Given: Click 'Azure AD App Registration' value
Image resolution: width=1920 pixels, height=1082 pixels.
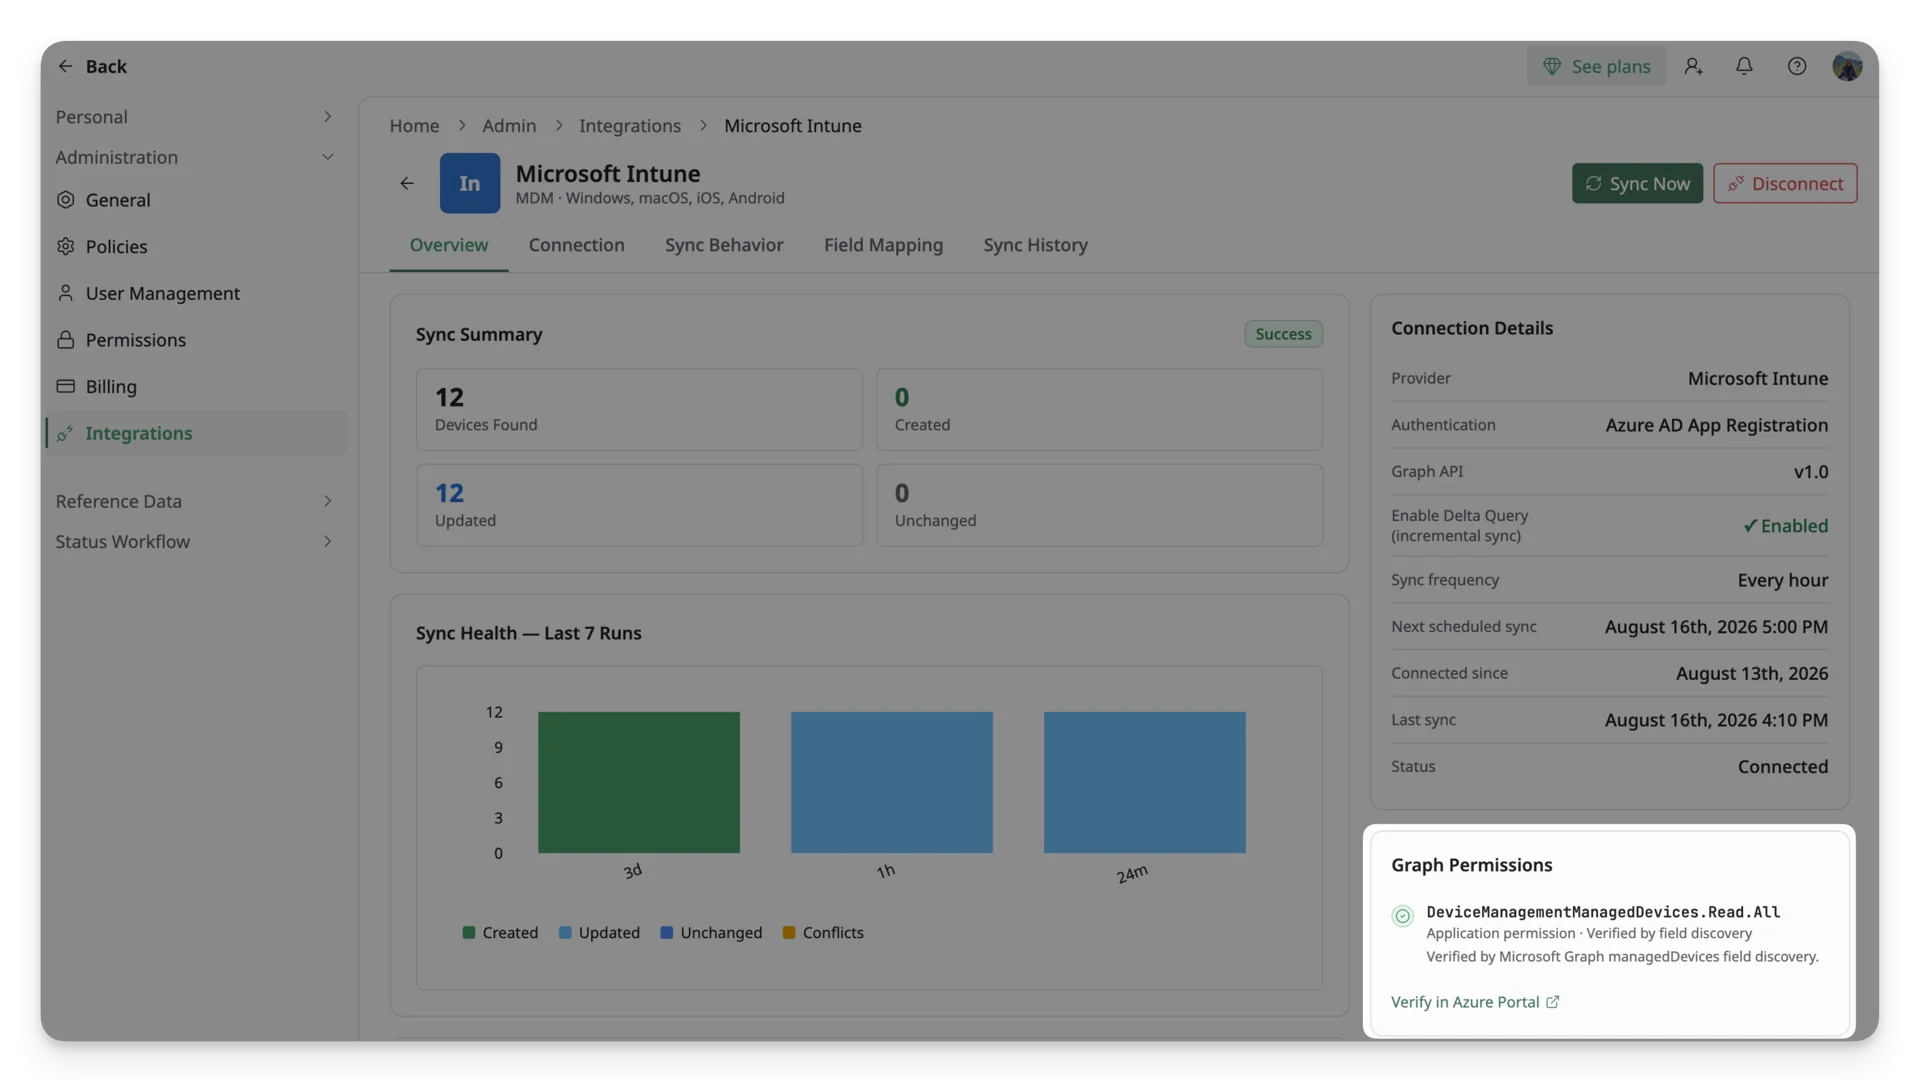Looking at the screenshot, I should 1716,425.
